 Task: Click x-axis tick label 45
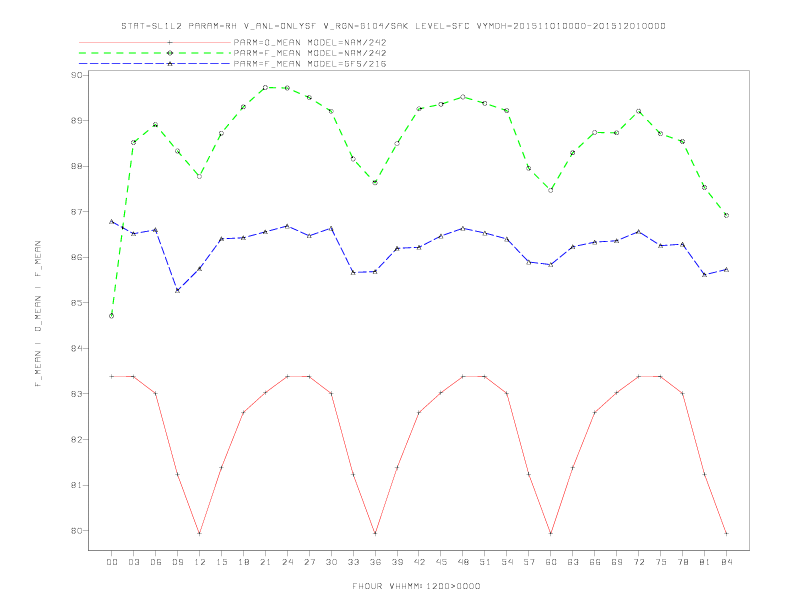point(441,562)
